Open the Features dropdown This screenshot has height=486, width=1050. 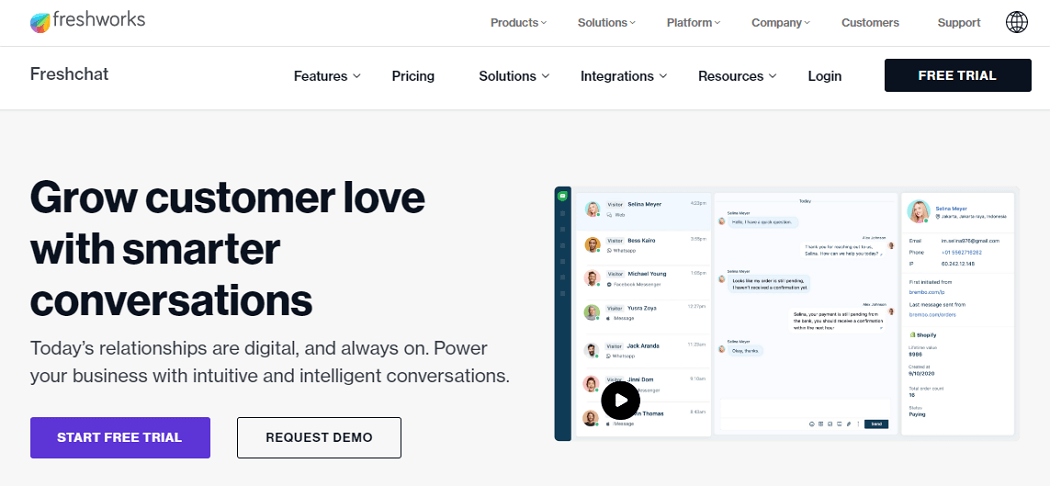pyautogui.click(x=327, y=76)
